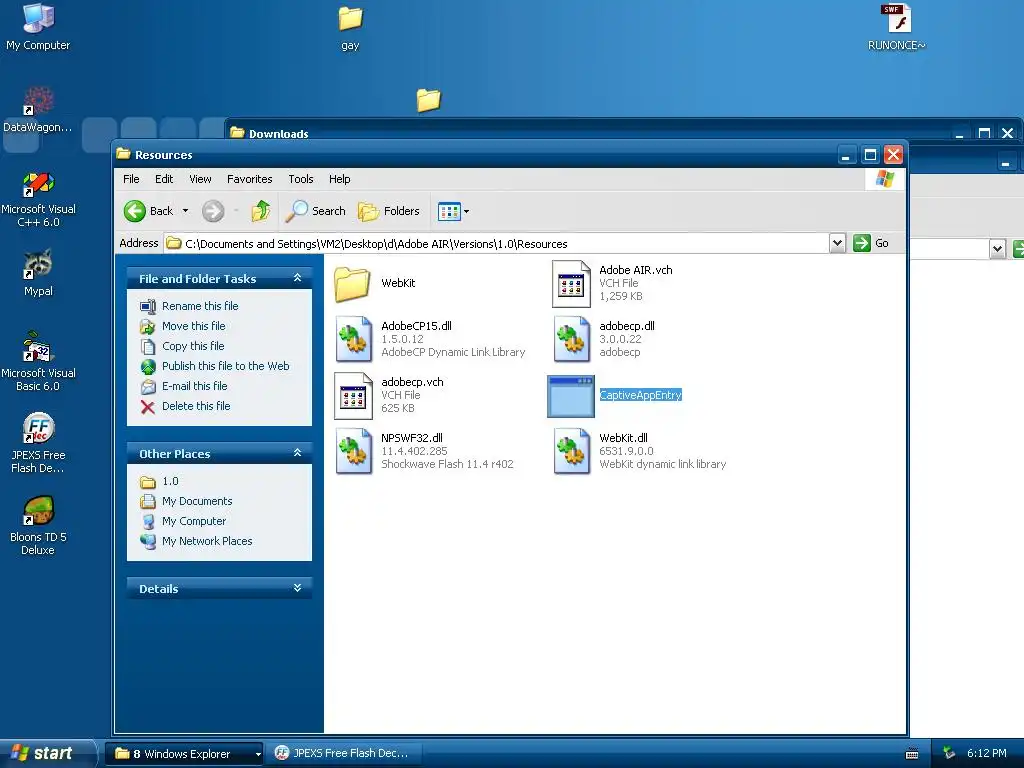Open the View menu
This screenshot has width=1024, height=768.
[x=200, y=179]
